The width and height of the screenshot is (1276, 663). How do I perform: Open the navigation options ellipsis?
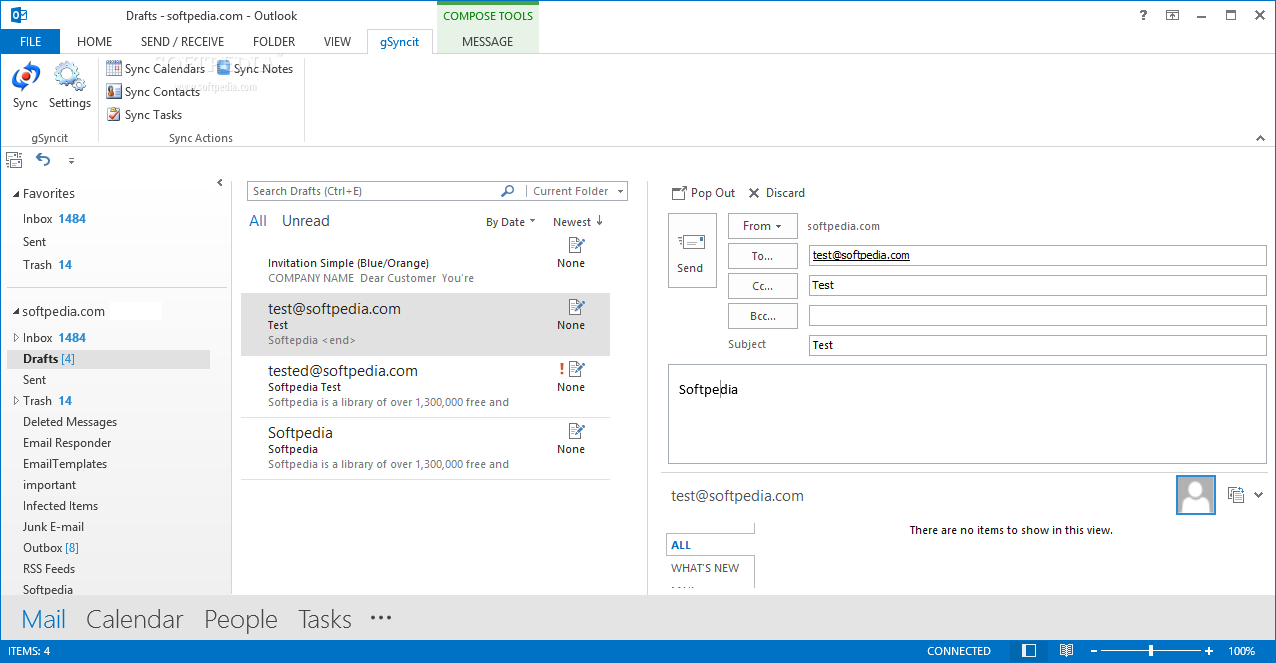tap(381, 618)
